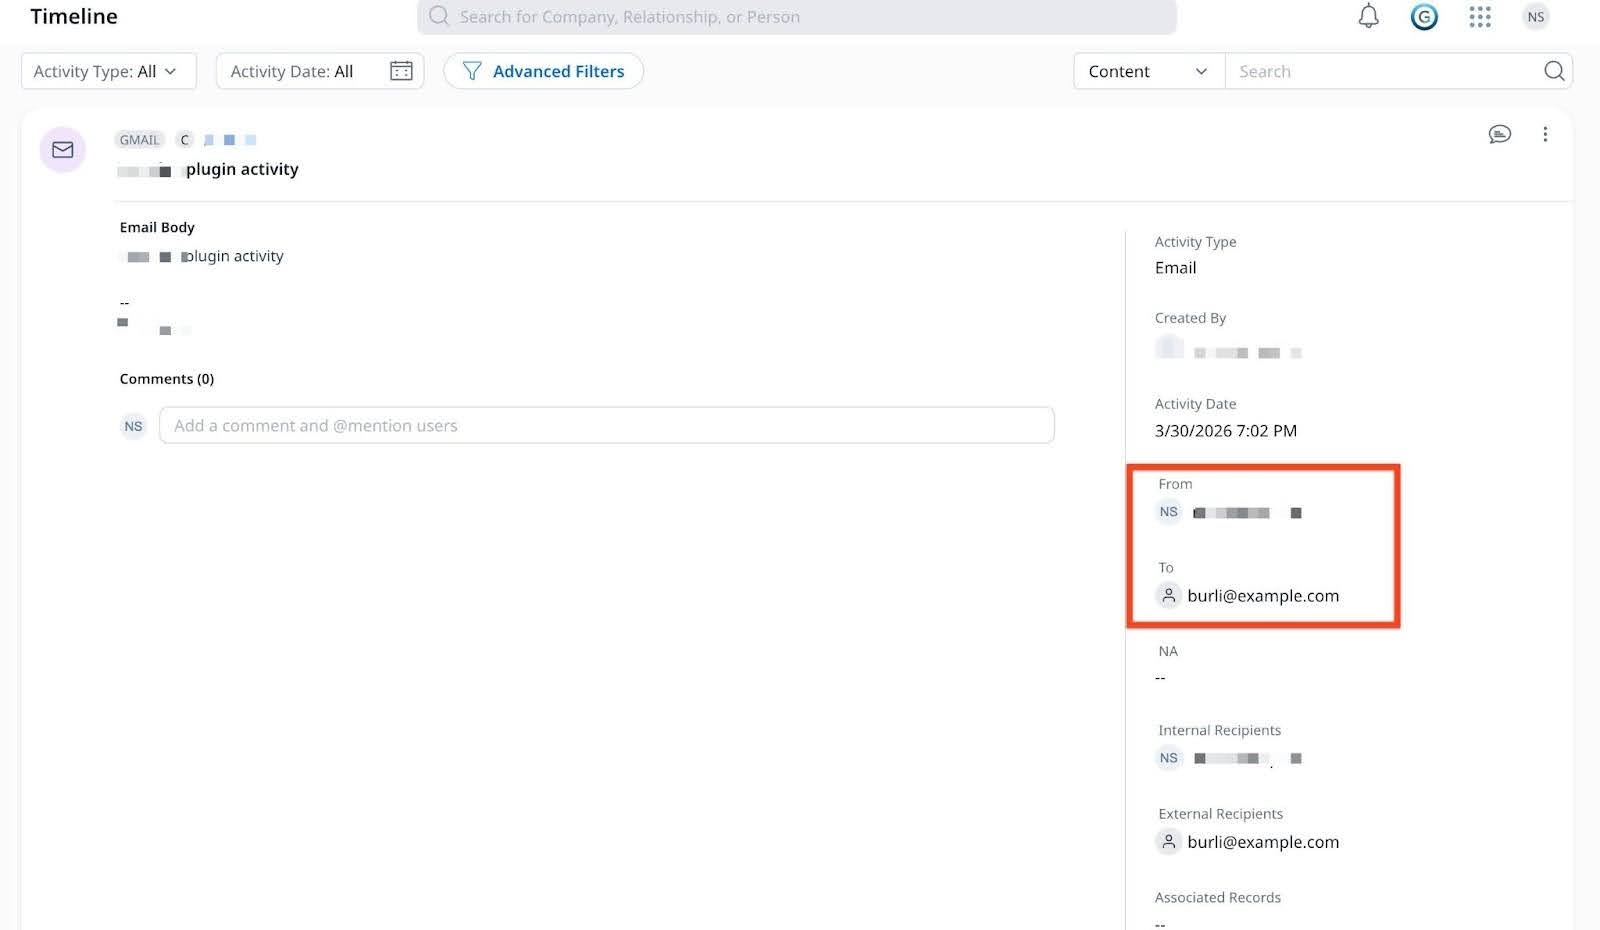Click the Email Body label
Screen dimensions: 1600x930
click(x=157, y=227)
